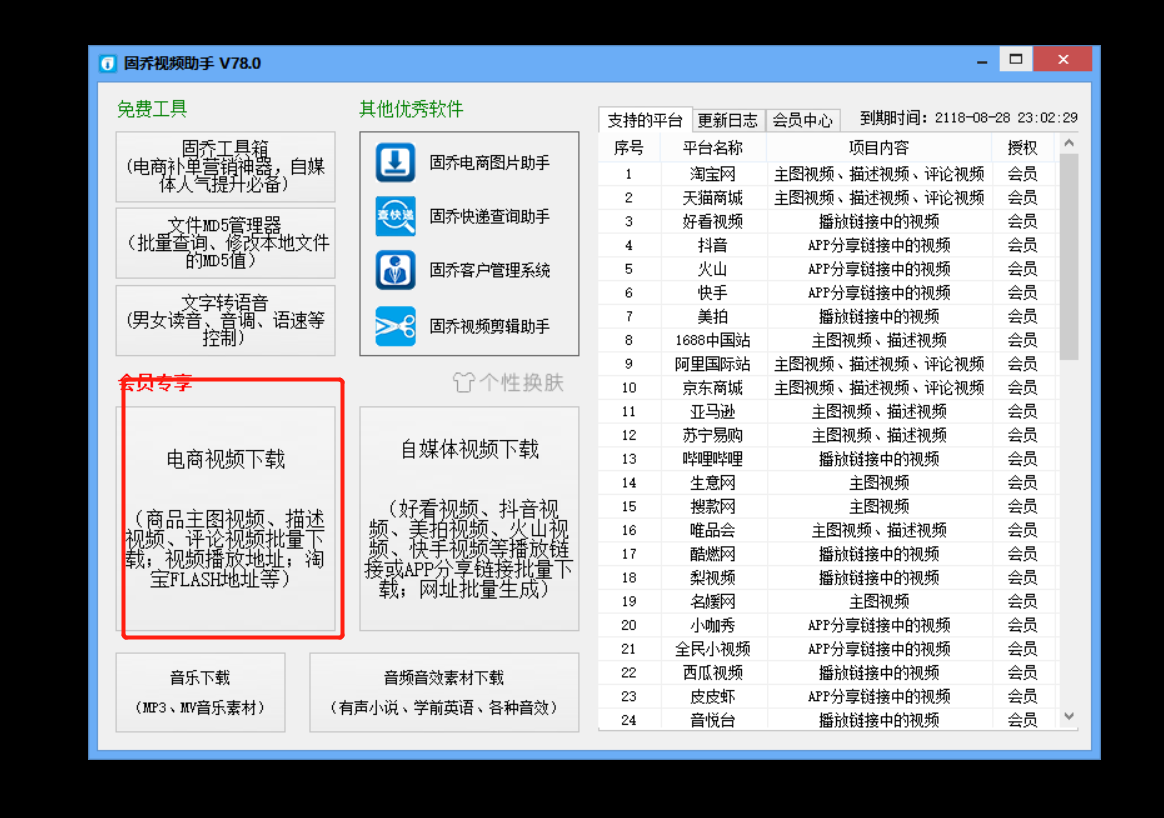Minimize the 固乔视频助手 window
The image size is (1164, 818).
pyautogui.click(x=982, y=61)
